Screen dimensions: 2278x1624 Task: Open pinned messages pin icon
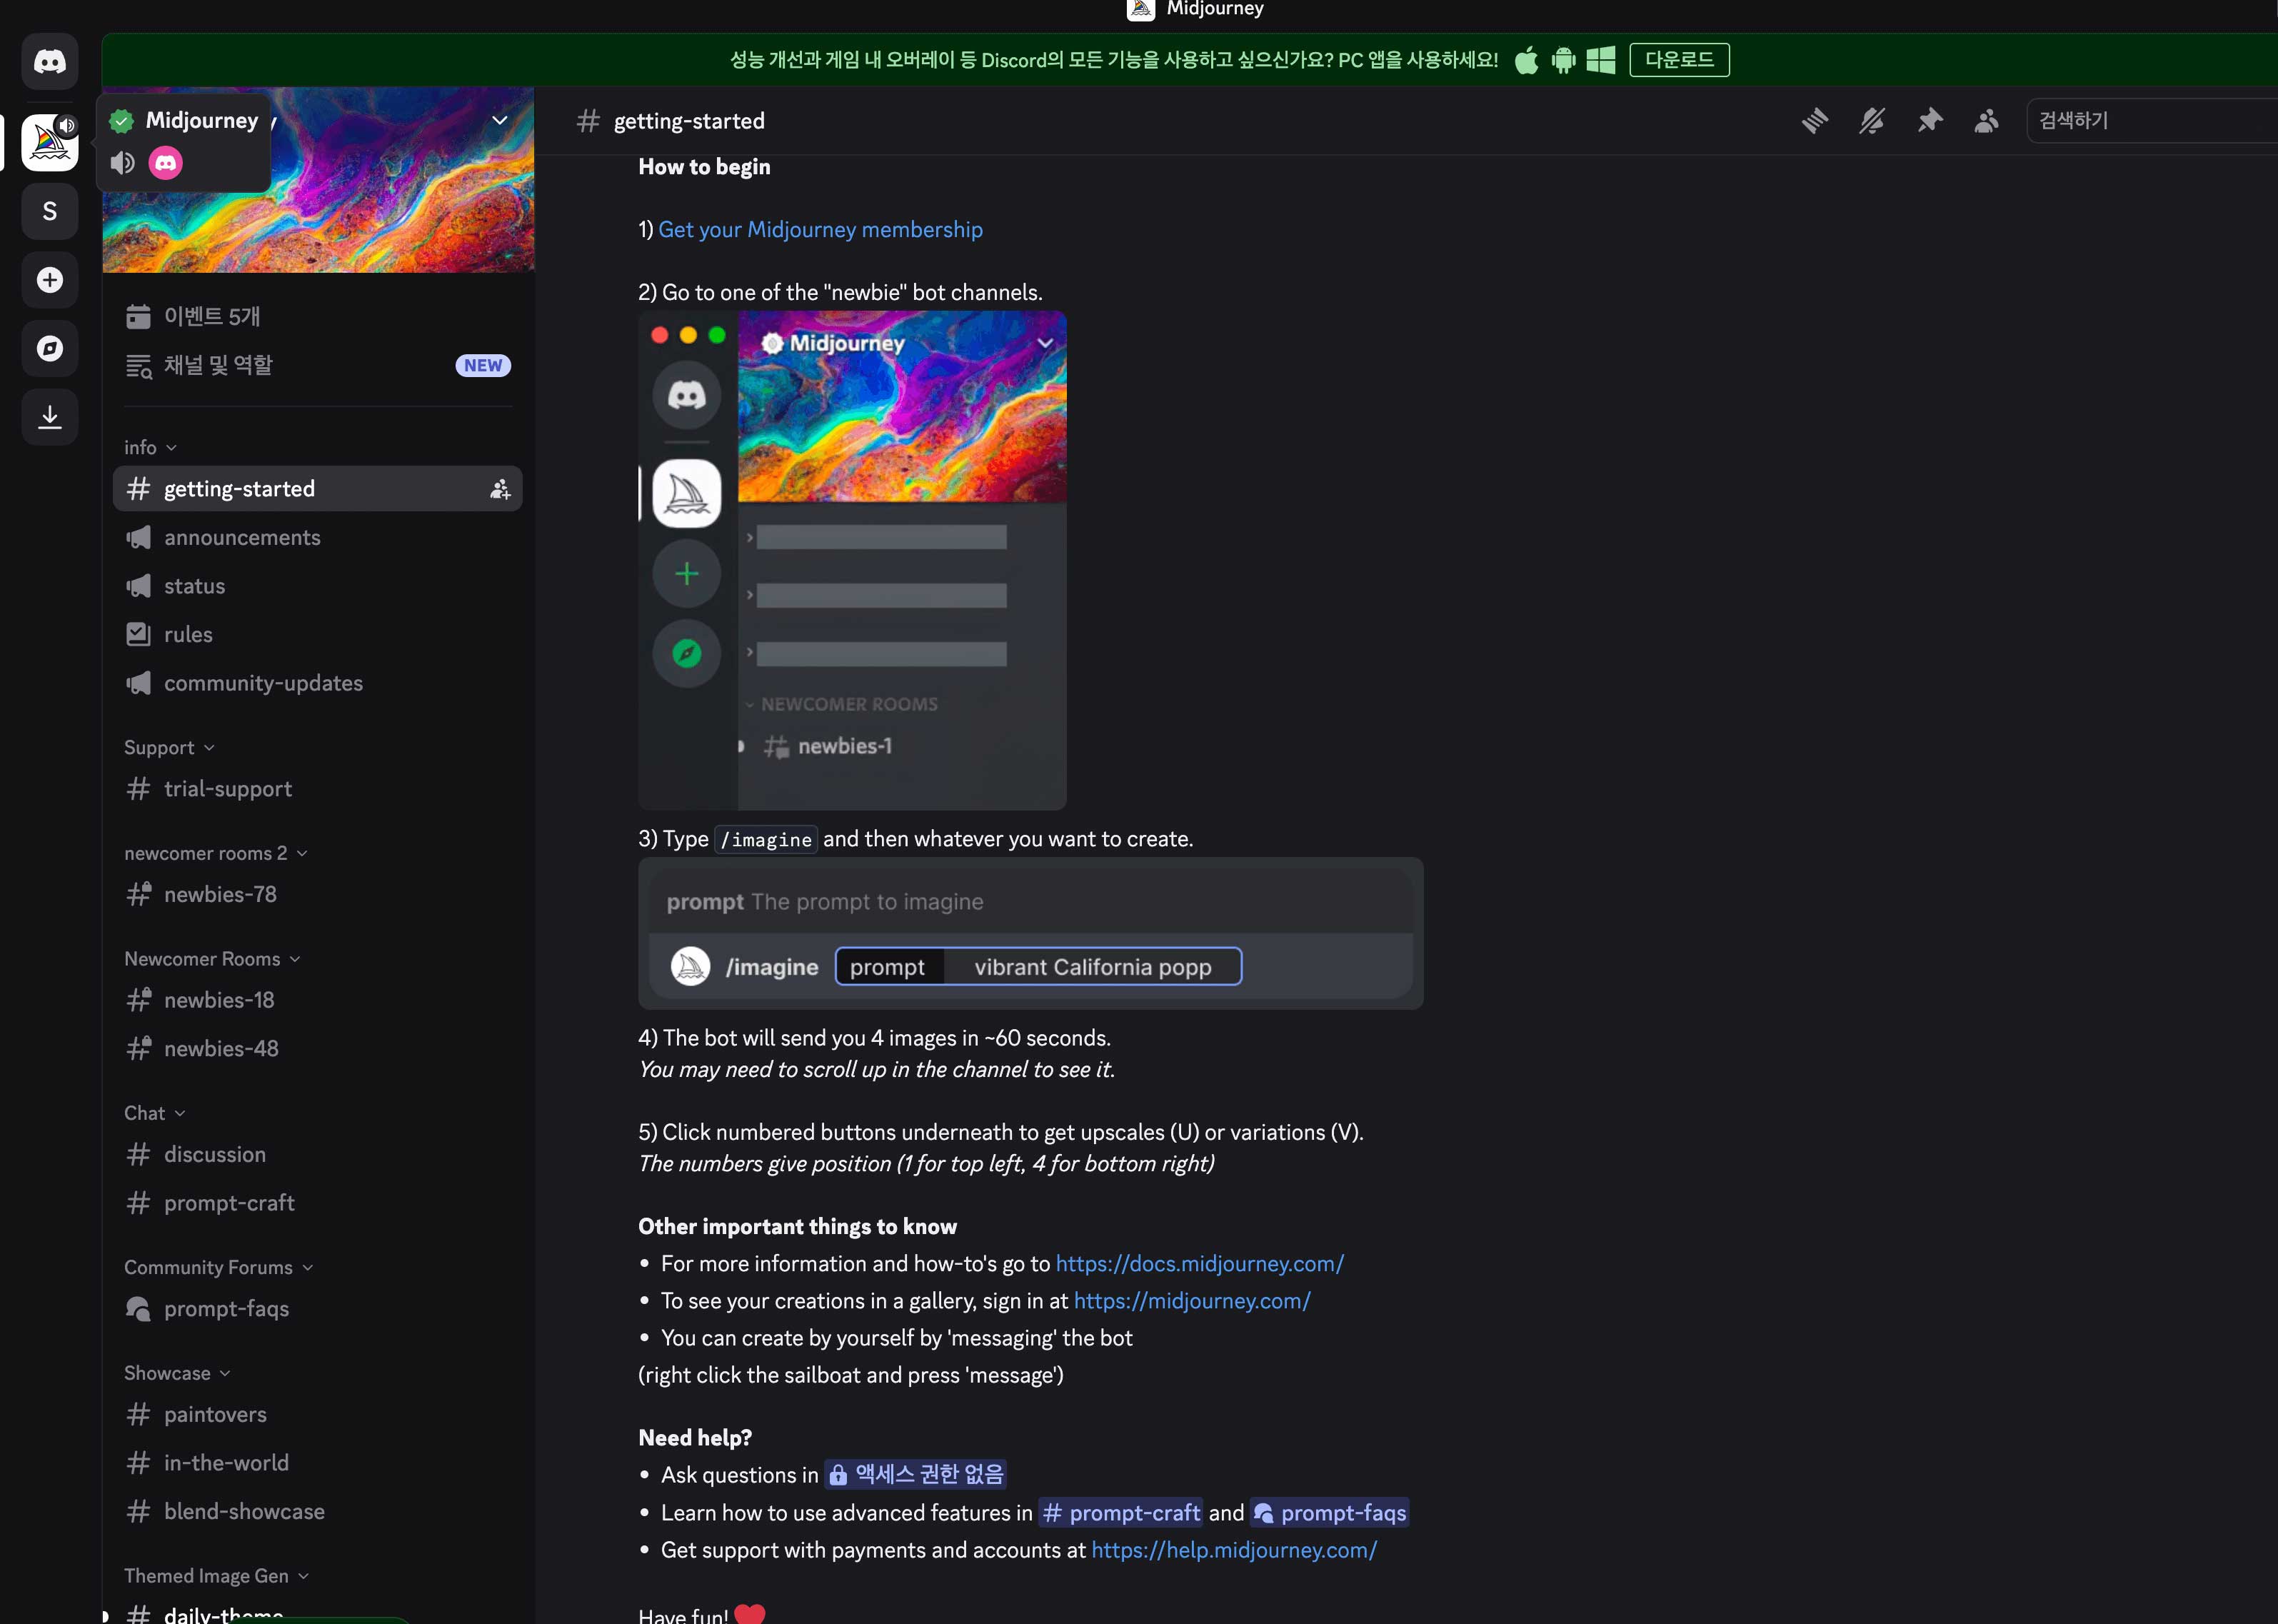click(1929, 121)
